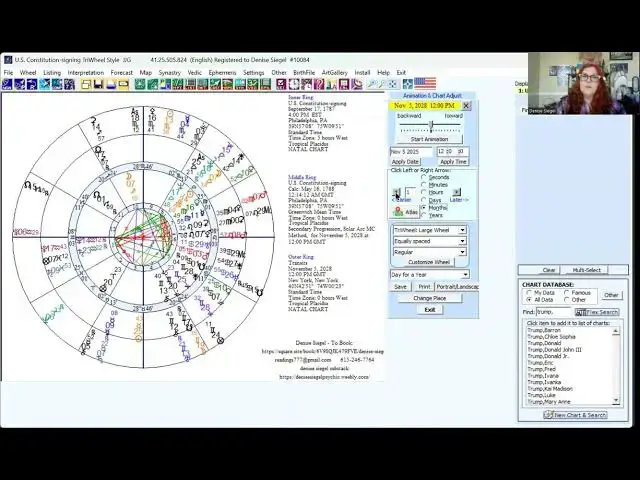Click the question mark toolbar icon

coord(319,84)
